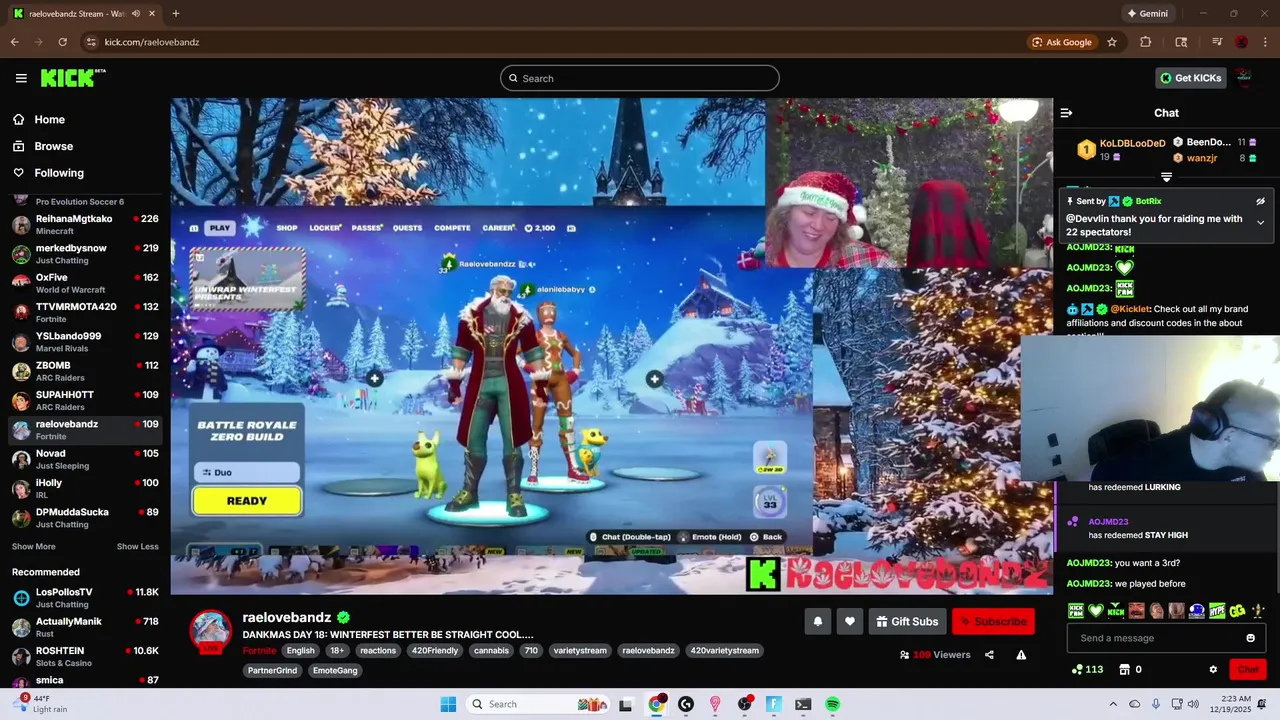Insert the HYPE quick emote
1280x720 pixels.
pyautogui.click(x=1217, y=611)
